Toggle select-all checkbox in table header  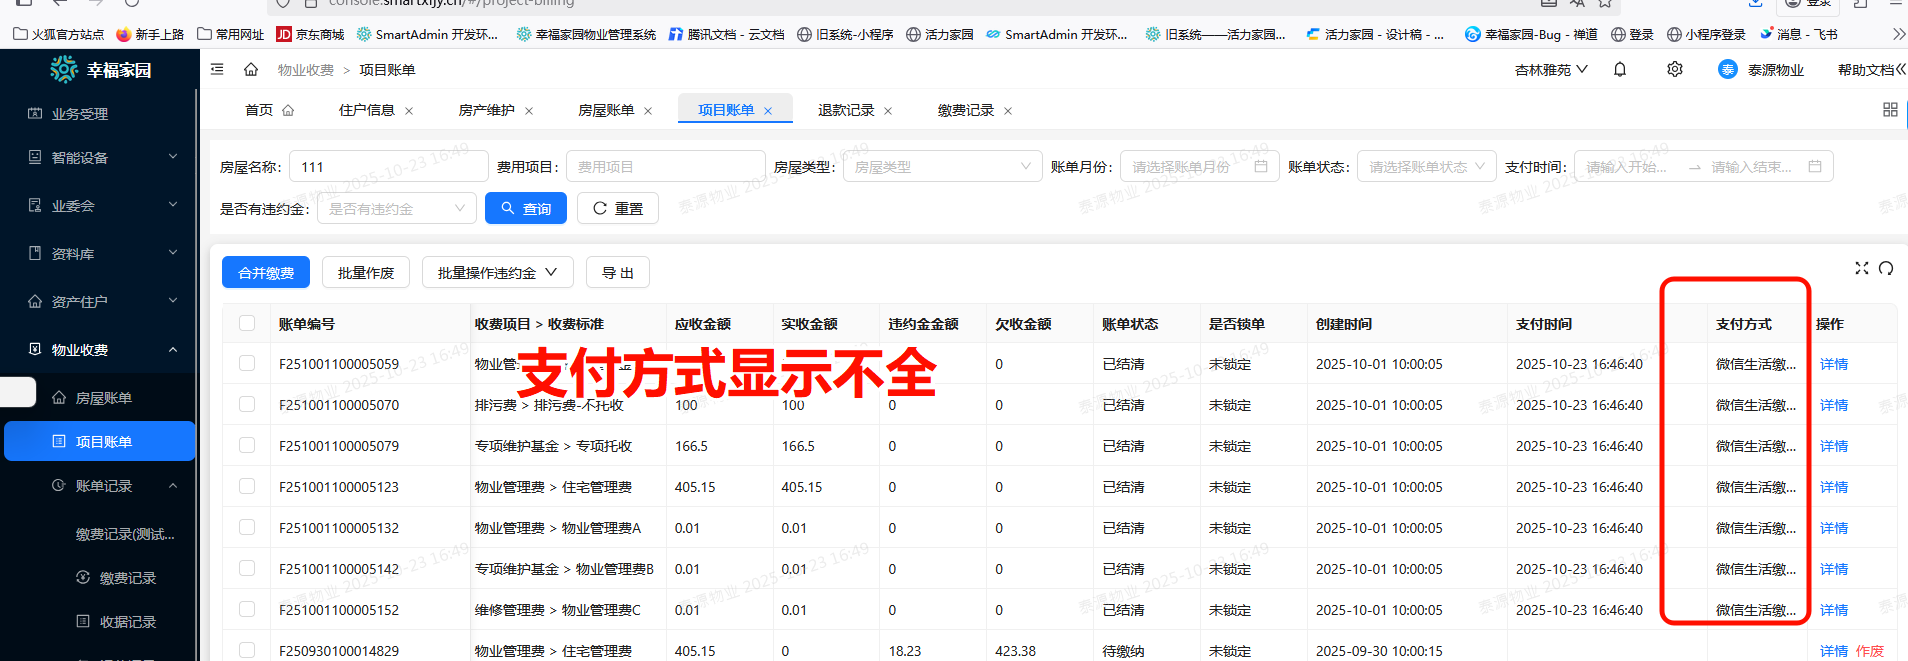[x=247, y=323]
